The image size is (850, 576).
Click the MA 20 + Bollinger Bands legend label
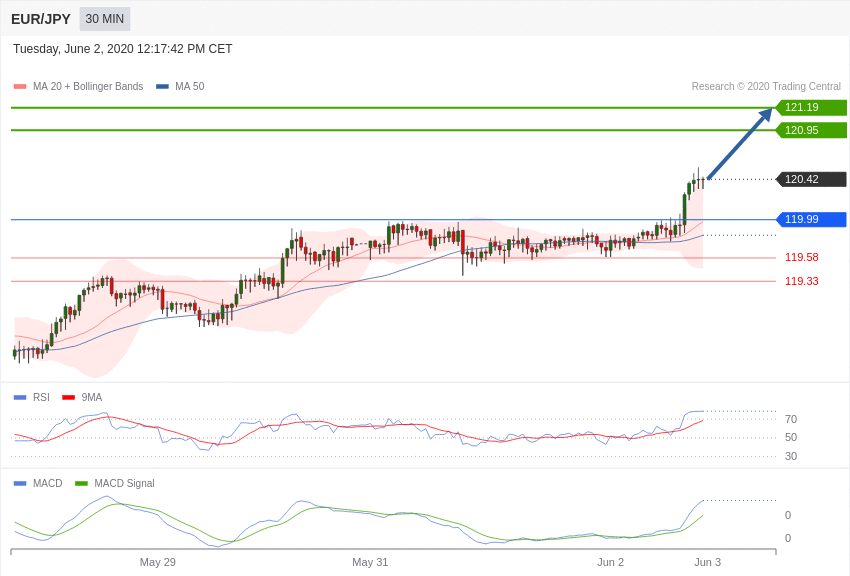point(88,86)
